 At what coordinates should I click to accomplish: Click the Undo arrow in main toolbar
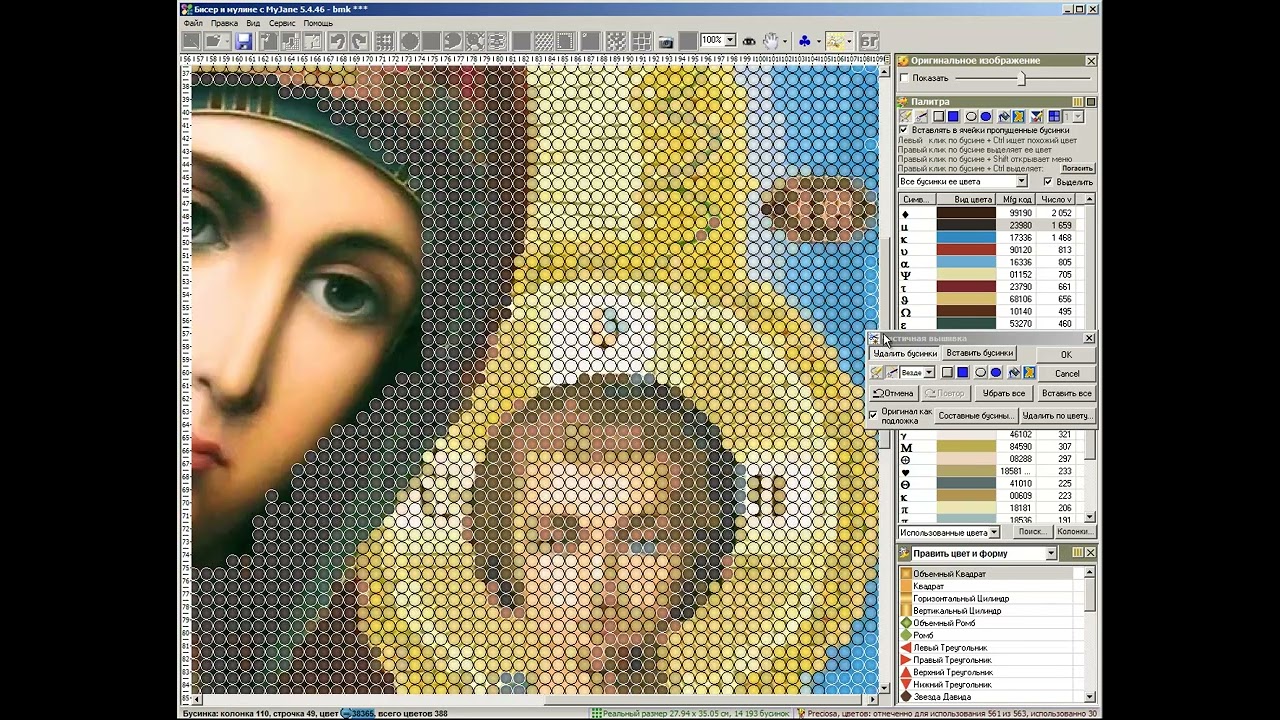point(338,41)
